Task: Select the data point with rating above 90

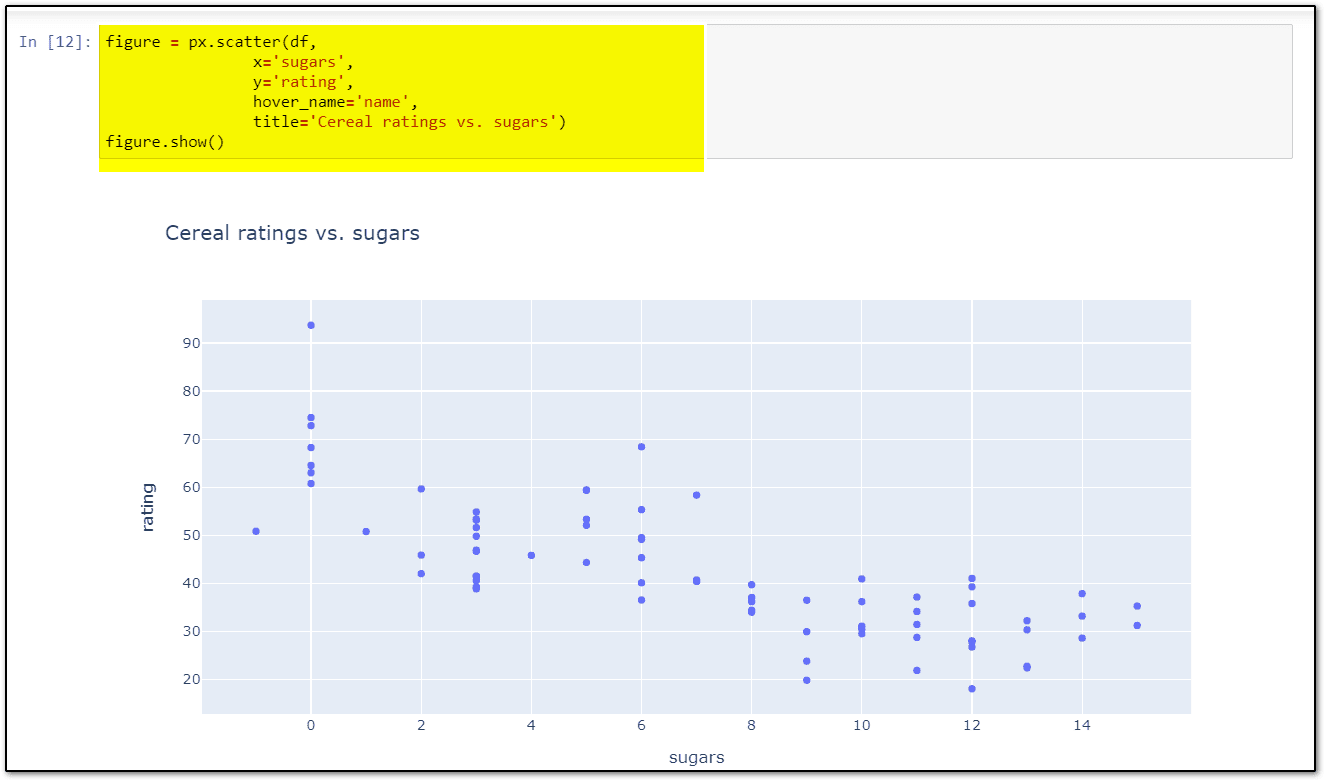Action: point(310,324)
